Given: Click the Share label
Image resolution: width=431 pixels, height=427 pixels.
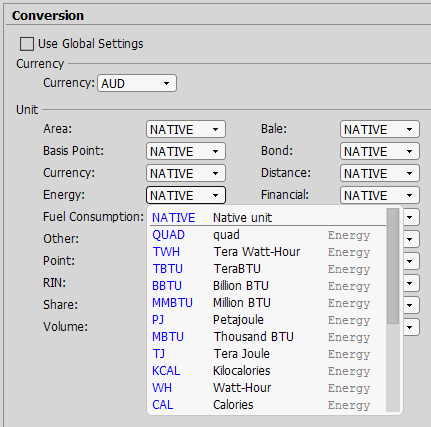Looking at the screenshot, I should click(x=60, y=305).
